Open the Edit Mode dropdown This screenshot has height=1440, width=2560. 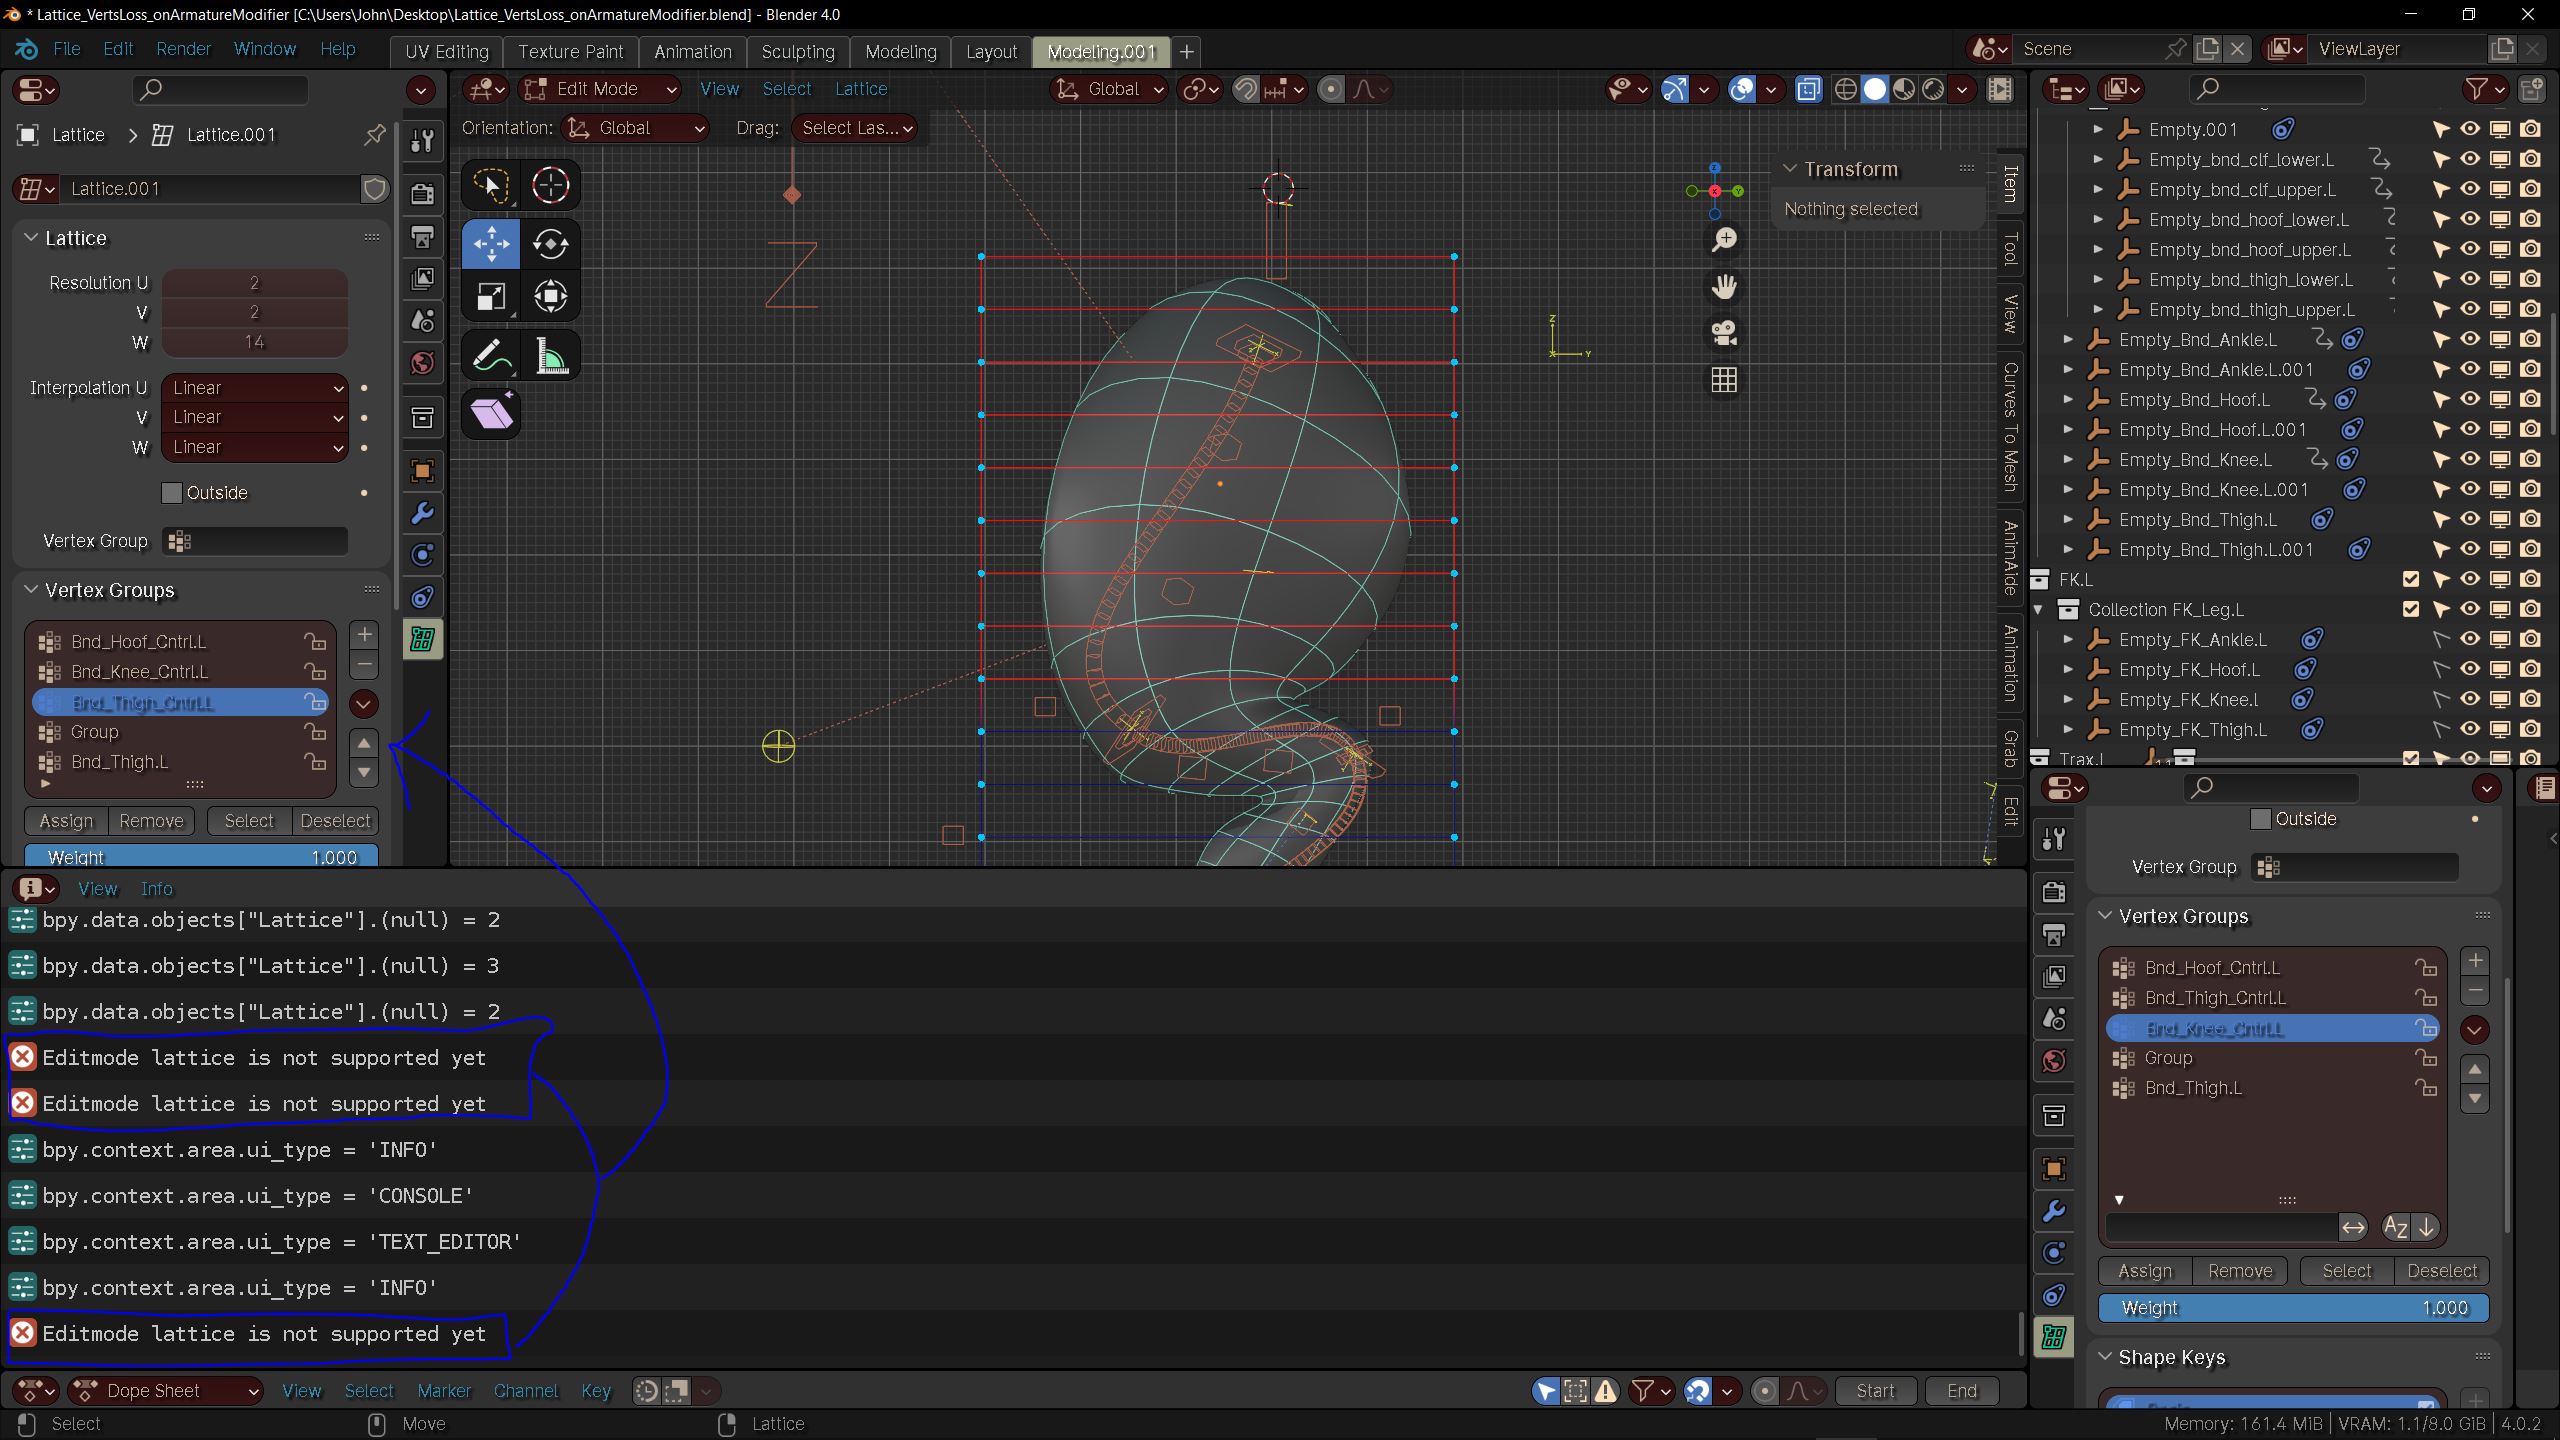[x=601, y=89]
